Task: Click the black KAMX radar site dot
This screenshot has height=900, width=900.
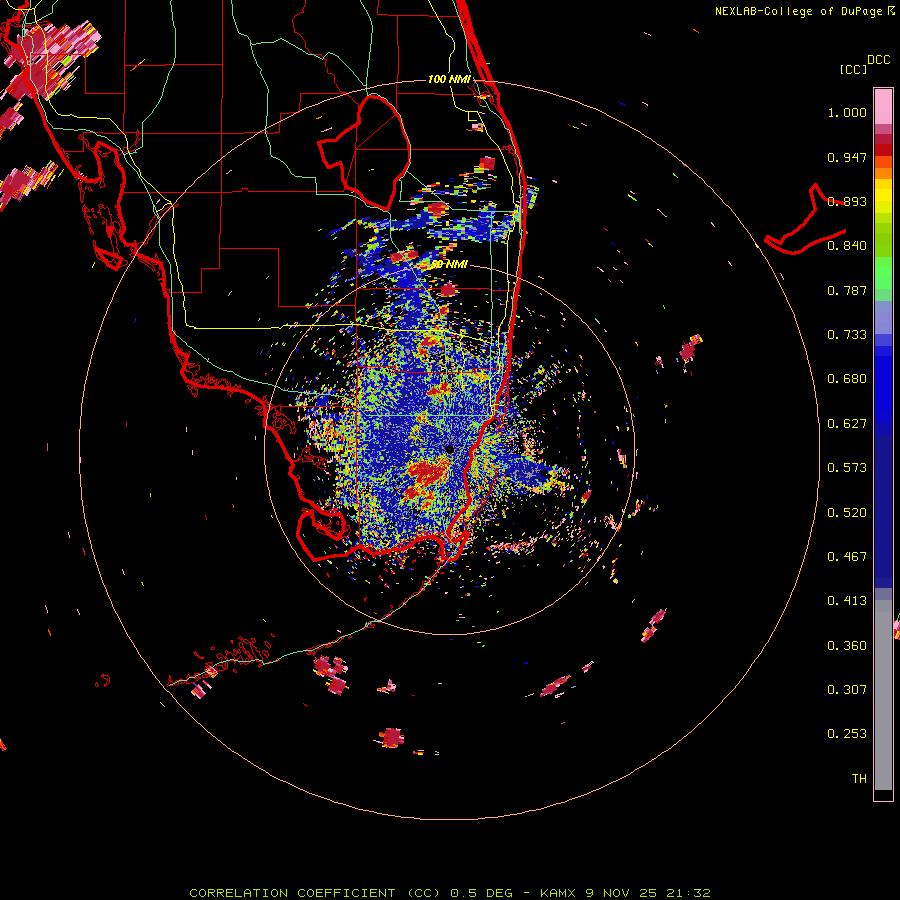Action: tap(449, 449)
